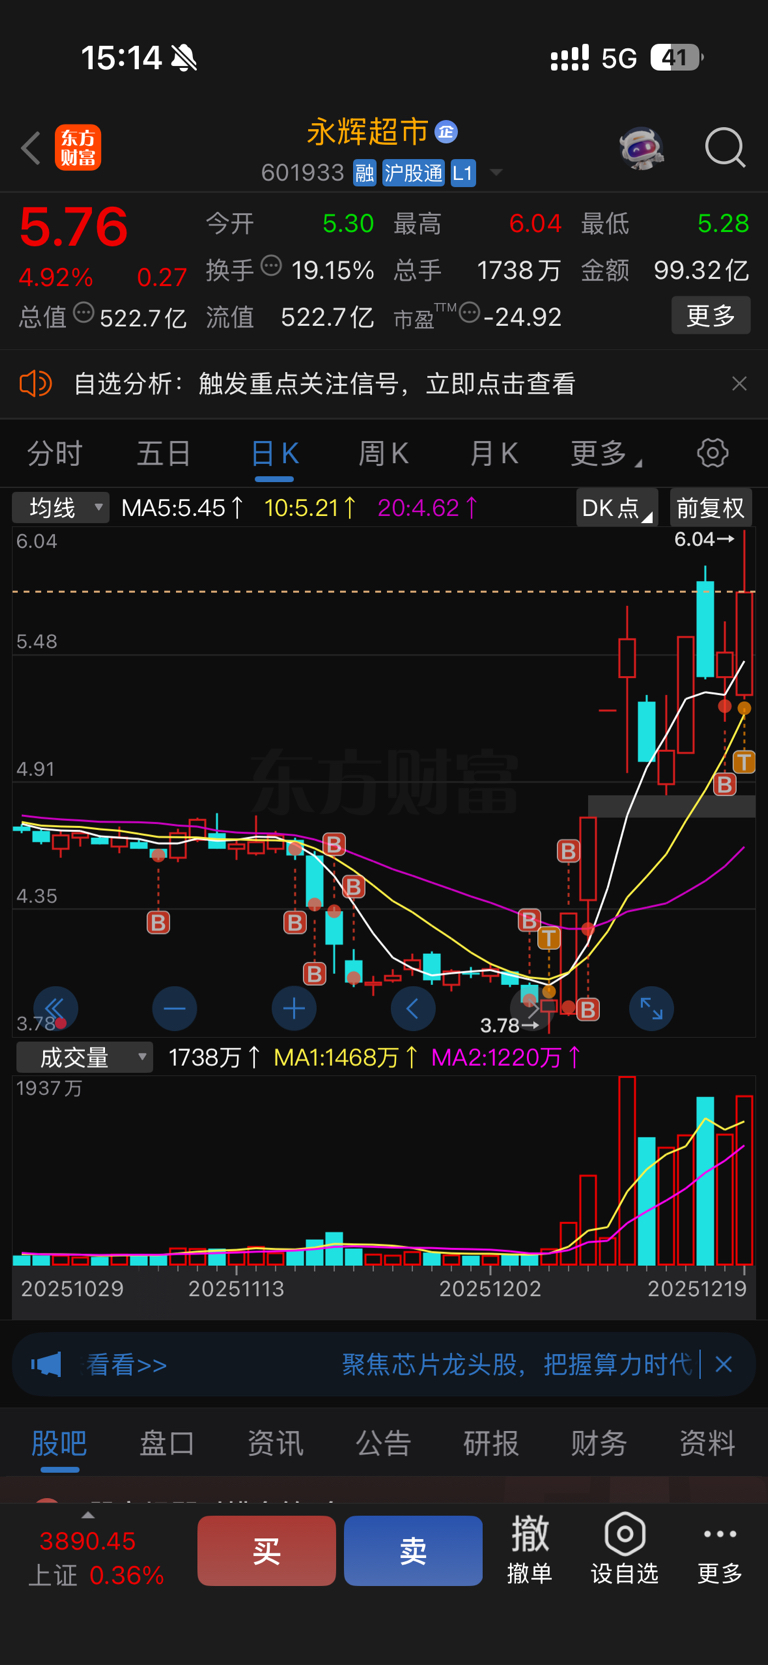Select the 日K tab

(x=274, y=454)
